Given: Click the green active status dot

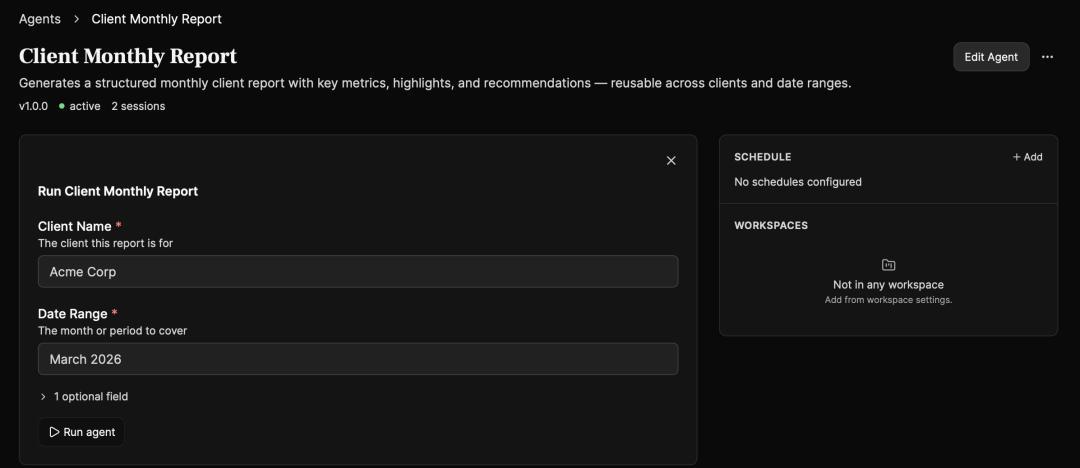Looking at the screenshot, I should pyautogui.click(x=62, y=106).
